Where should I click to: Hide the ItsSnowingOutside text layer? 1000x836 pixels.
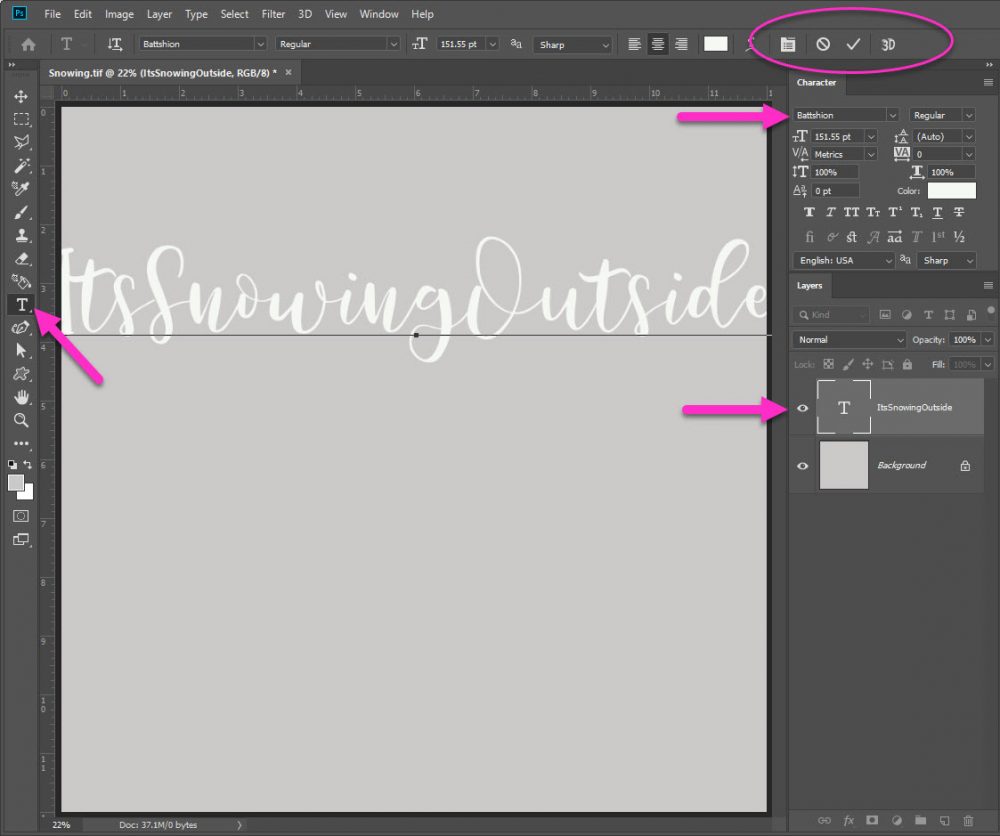[802, 408]
